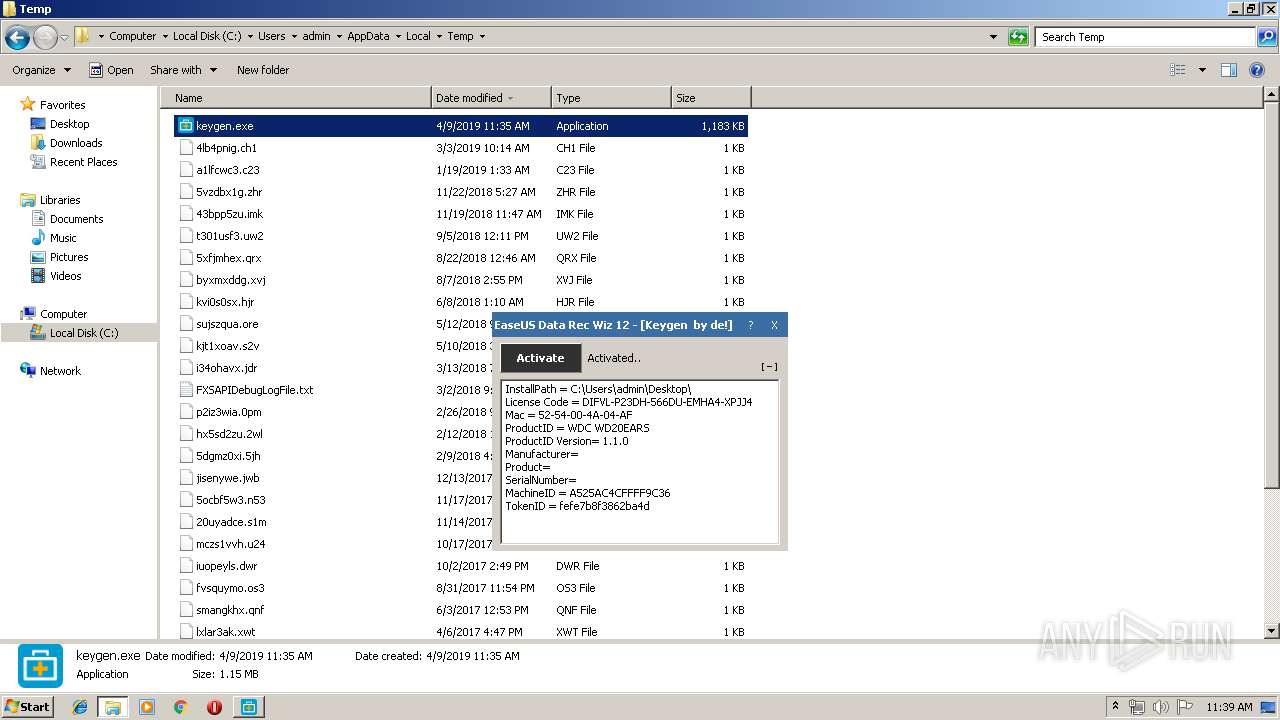
Task: Click the Windows Explorer taskbar icon
Action: tap(113, 707)
